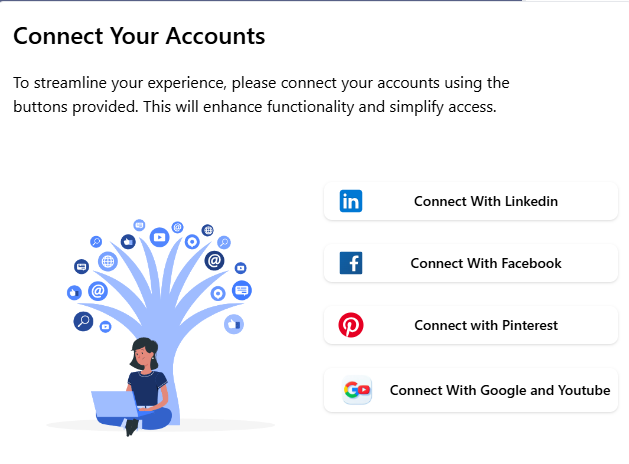The height and width of the screenshot is (464, 629).
Task: Click the large light-blue @ symbol bubble
Action: pos(98,291)
